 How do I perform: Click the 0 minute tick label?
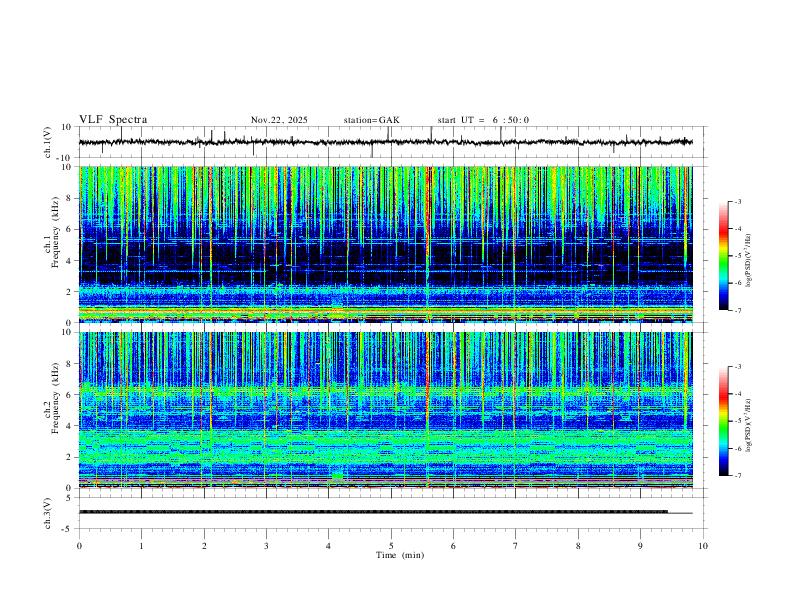79,546
